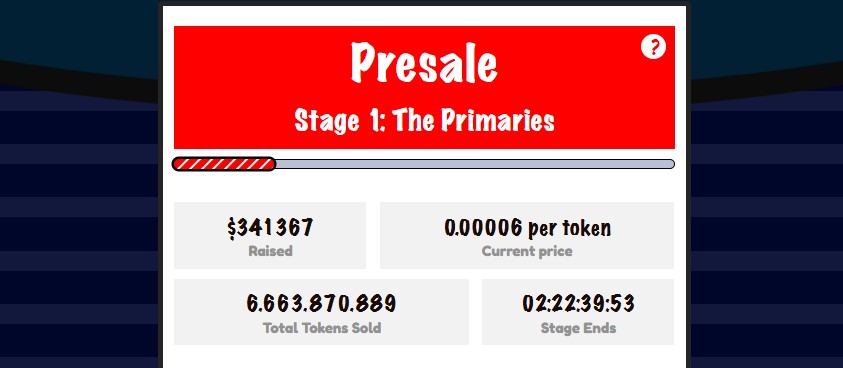The width and height of the screenshot is (843, 368).
Task: Select the 0.00006 per token value
Action: coord(527,228)
